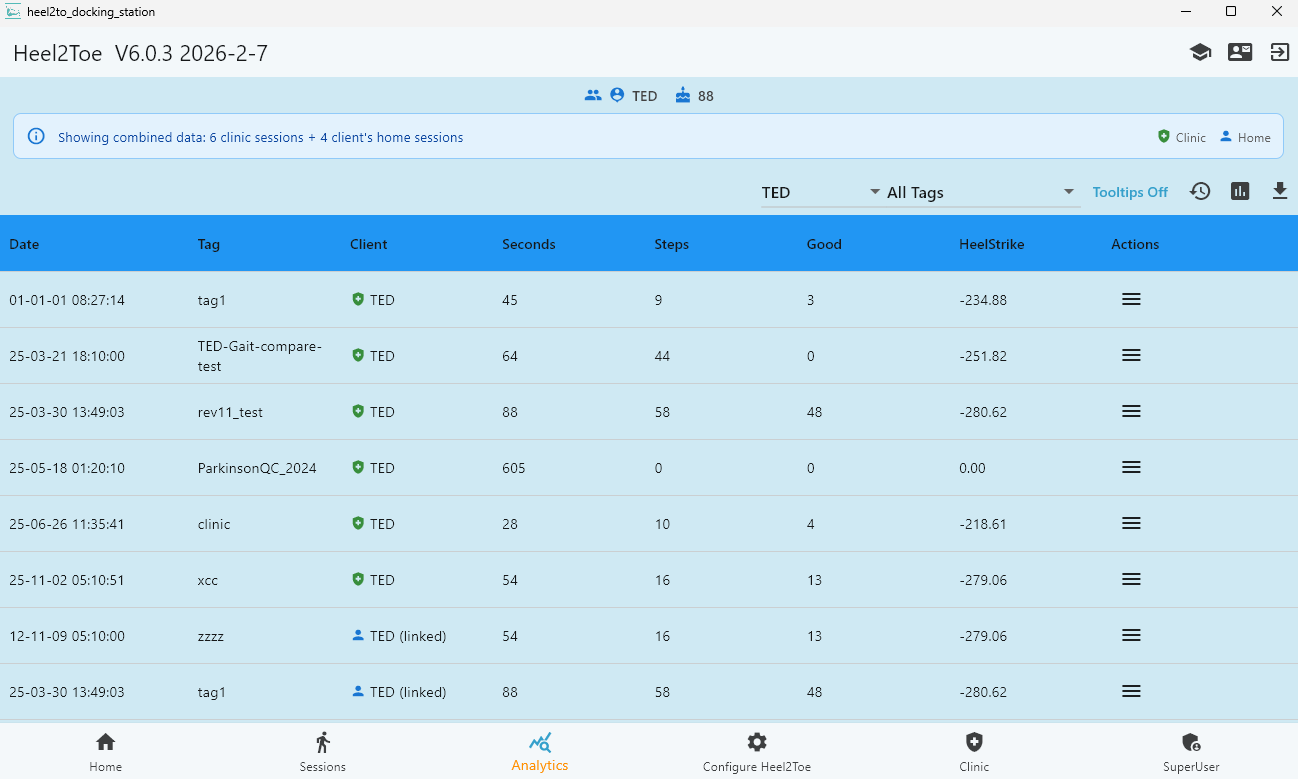This screenshot has height=779, width=1298.
Task: Toggle the Home sessions filter
Action: point(1245,137)
